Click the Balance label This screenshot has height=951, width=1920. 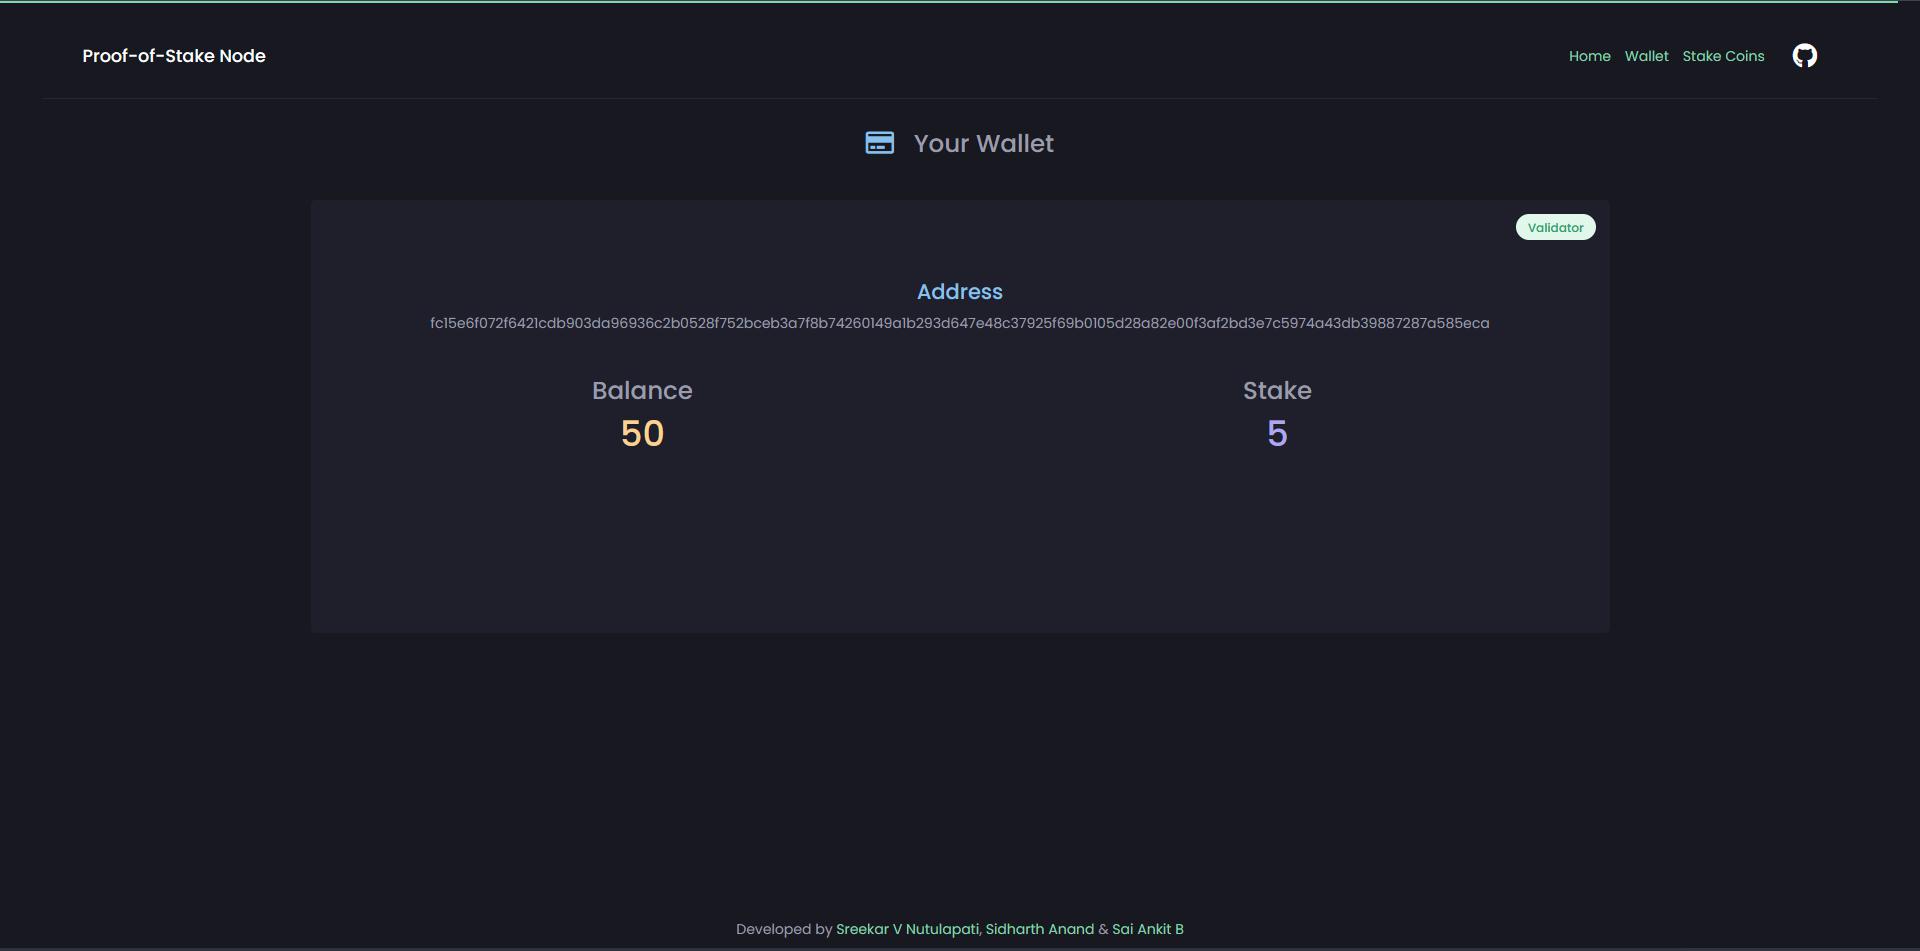[x=642, y=391]
